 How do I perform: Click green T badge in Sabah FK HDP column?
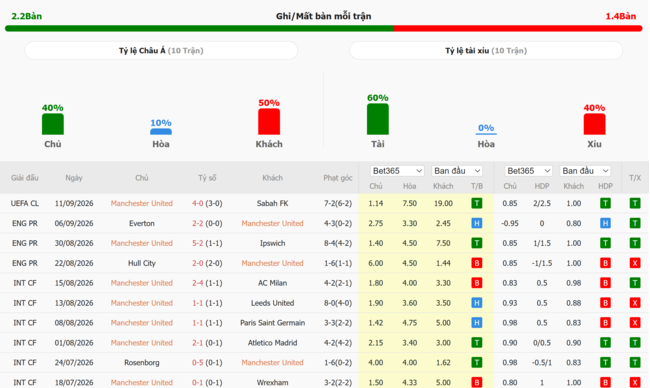(x=605, y=204)
